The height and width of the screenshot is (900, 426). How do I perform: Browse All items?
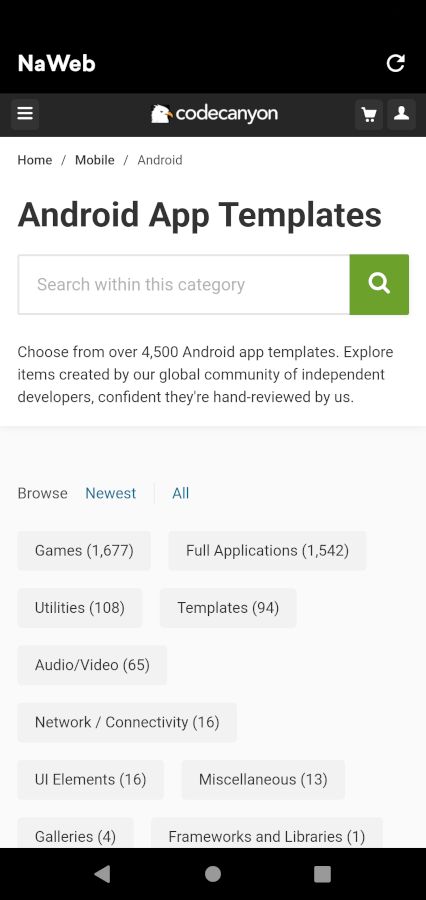(180, 493)
